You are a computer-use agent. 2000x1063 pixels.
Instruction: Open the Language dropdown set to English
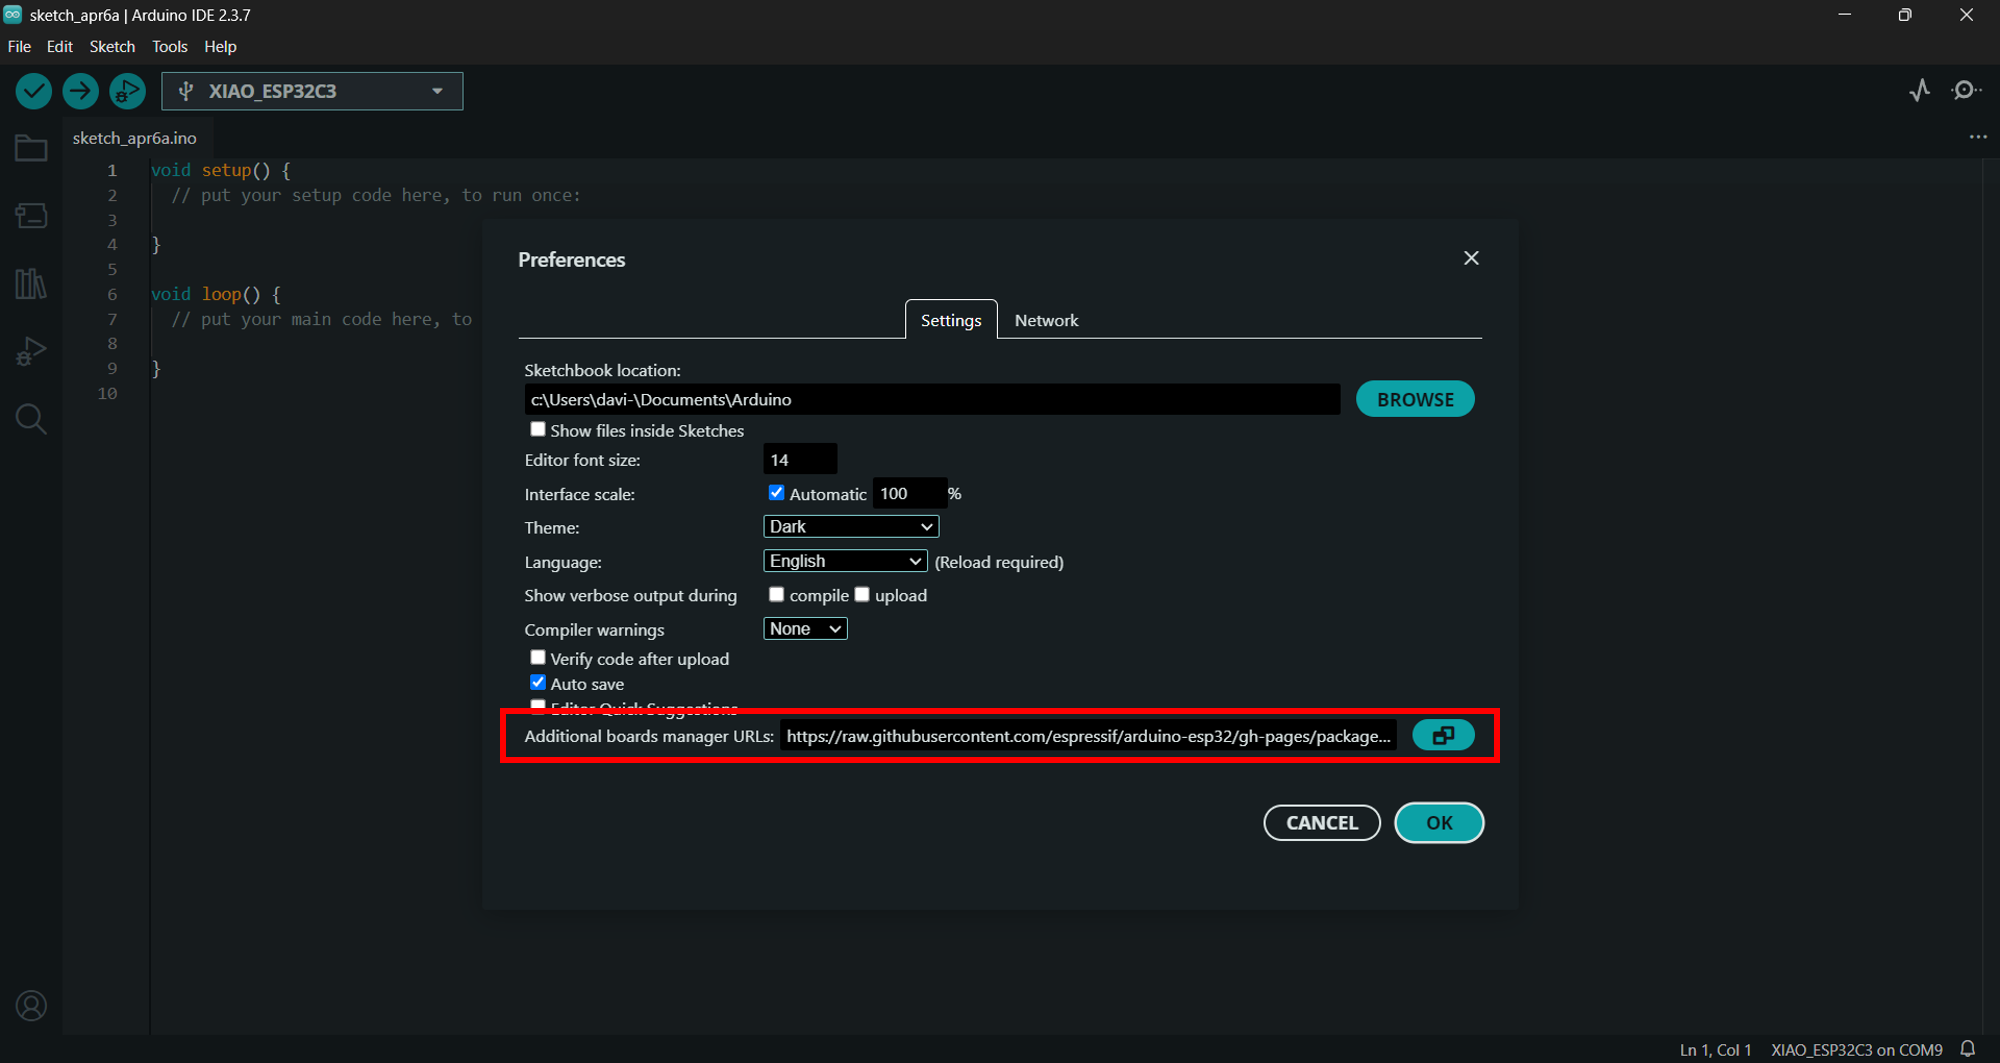click(845, 561)
